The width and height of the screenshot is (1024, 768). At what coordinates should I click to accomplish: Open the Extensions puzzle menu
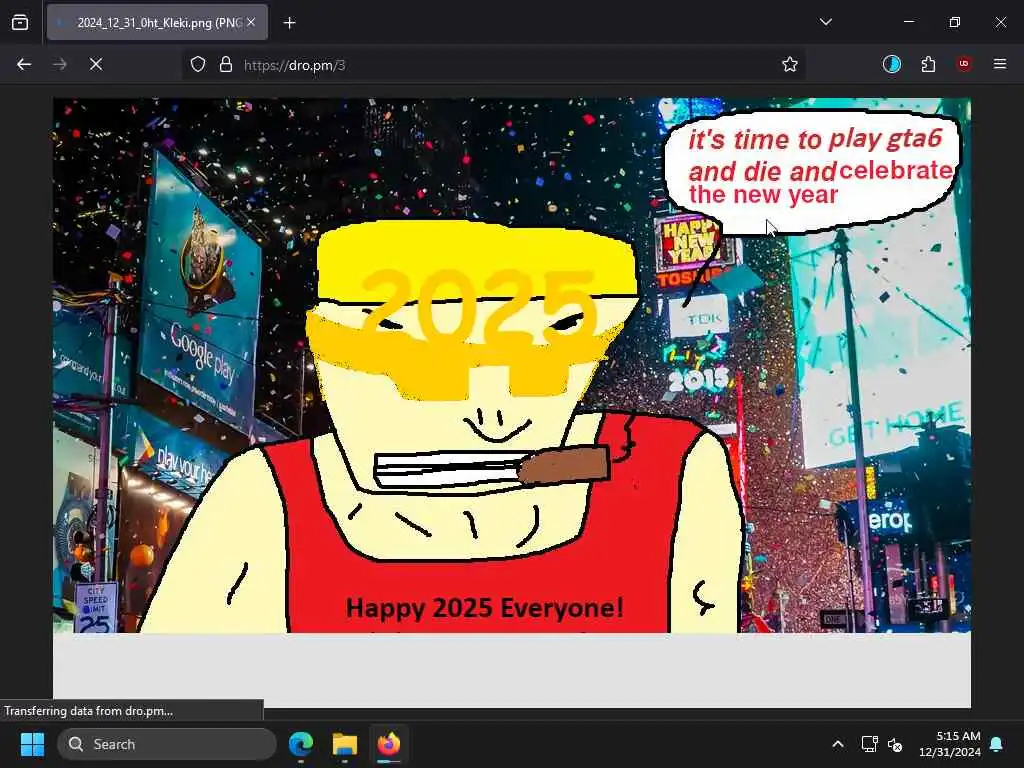click(x=928, y=64)
